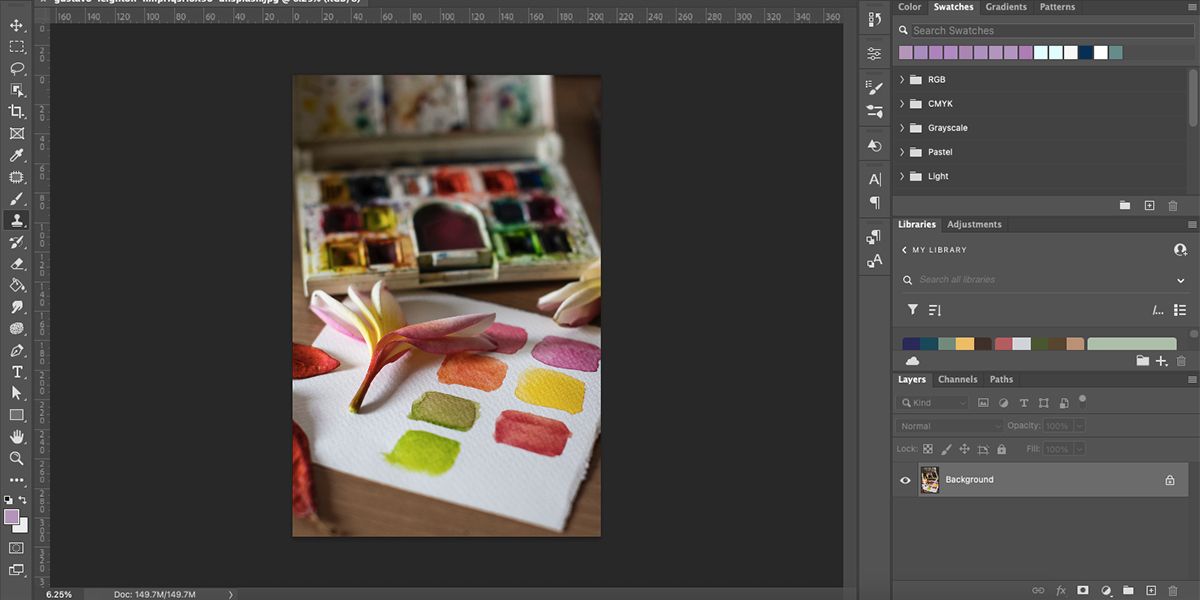Switch to the Paths tab

pos(1001,380)
